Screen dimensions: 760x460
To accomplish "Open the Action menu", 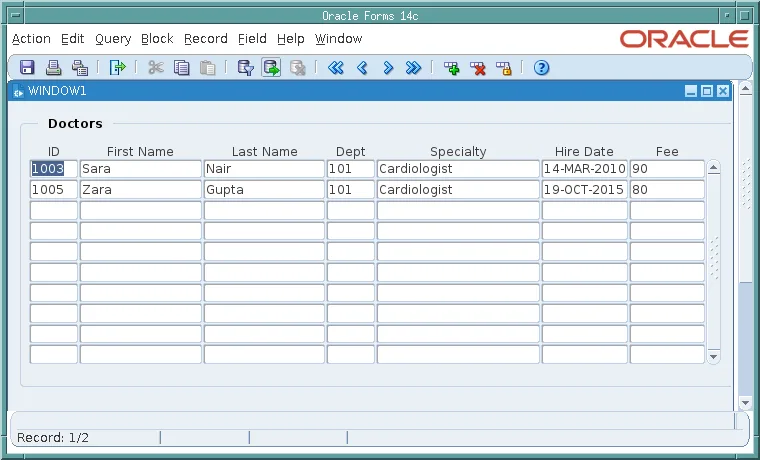I will [31, 39].
